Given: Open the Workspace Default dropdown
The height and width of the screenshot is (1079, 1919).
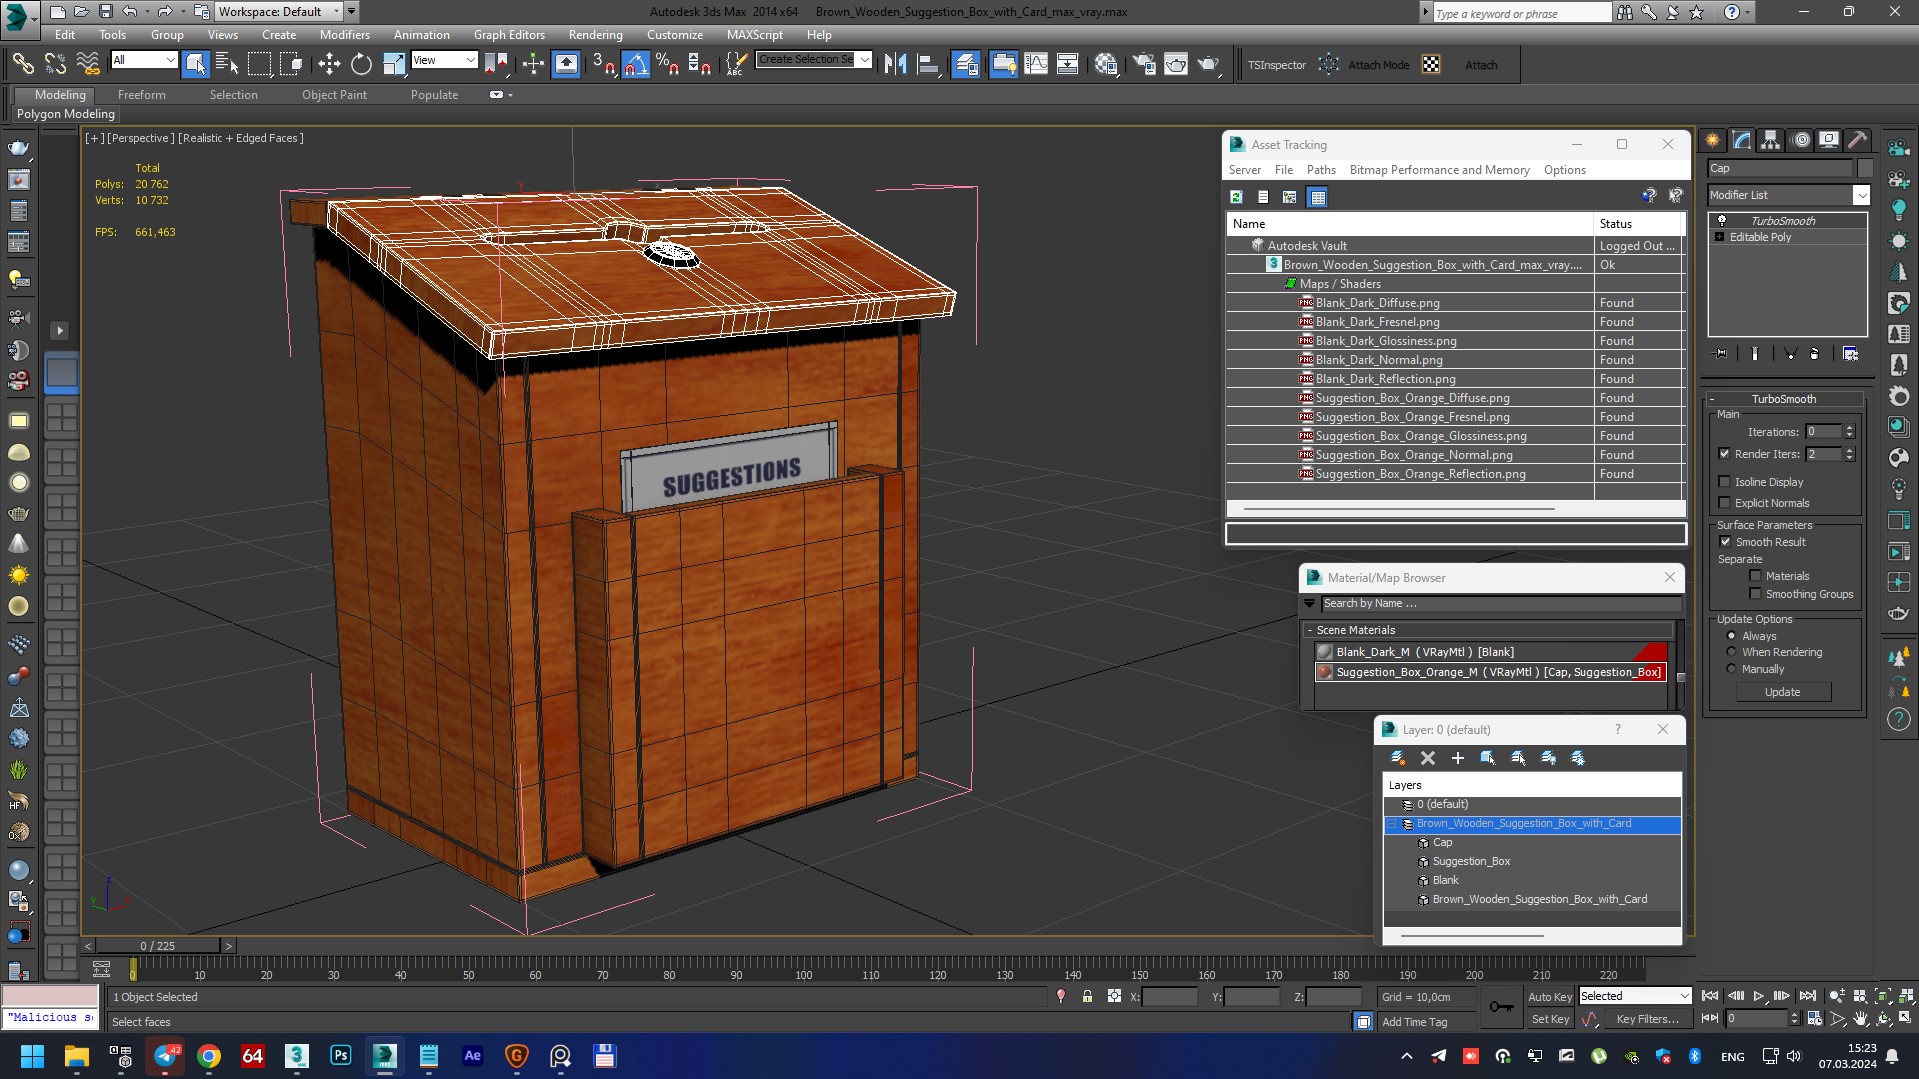Looking at the screenshot, I should (x=279, y=12).
